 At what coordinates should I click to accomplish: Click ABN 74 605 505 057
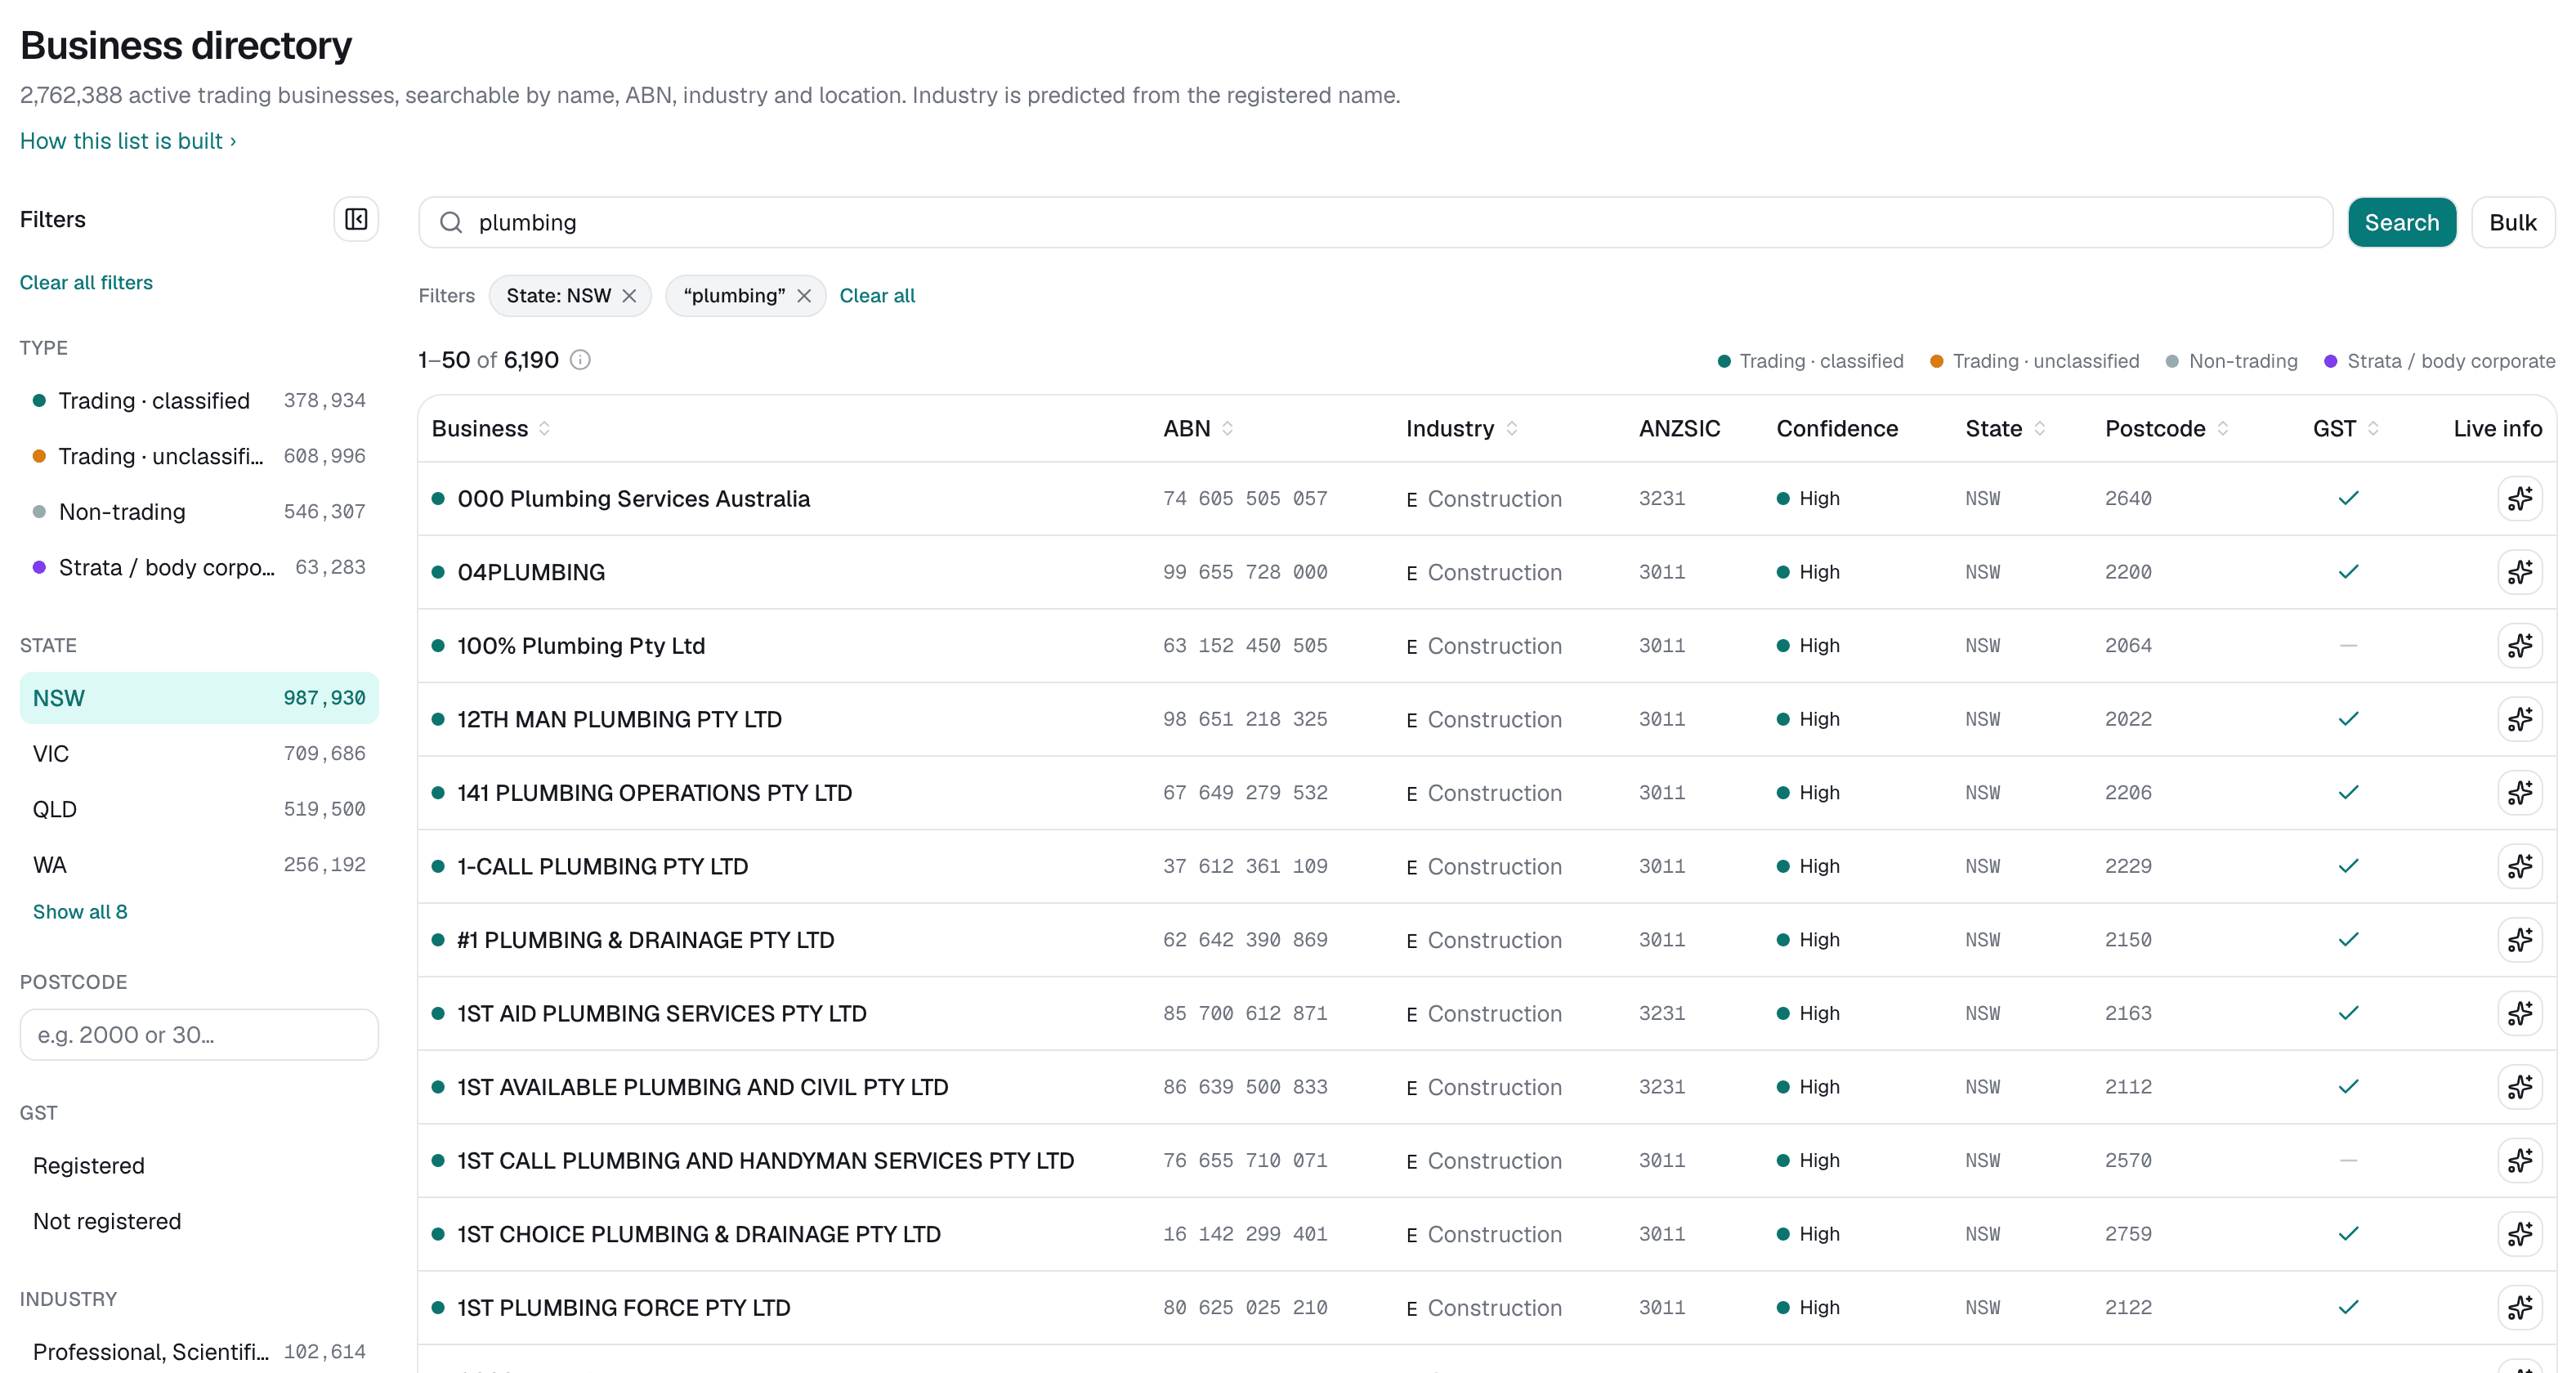[1244, 498]
